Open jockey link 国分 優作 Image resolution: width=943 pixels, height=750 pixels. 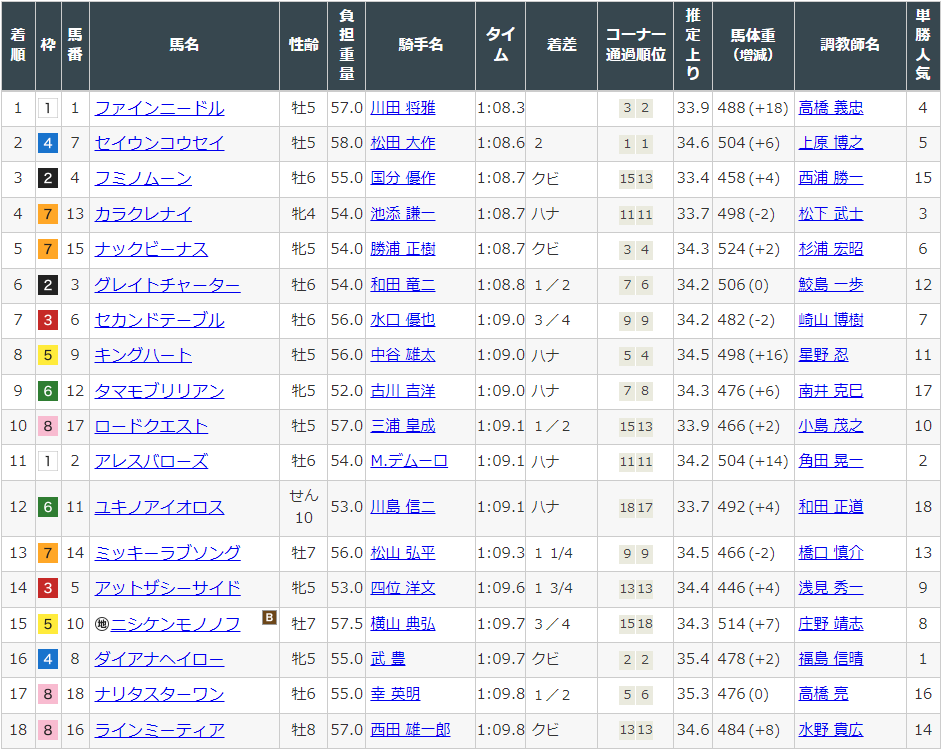[x=403, y=179]
